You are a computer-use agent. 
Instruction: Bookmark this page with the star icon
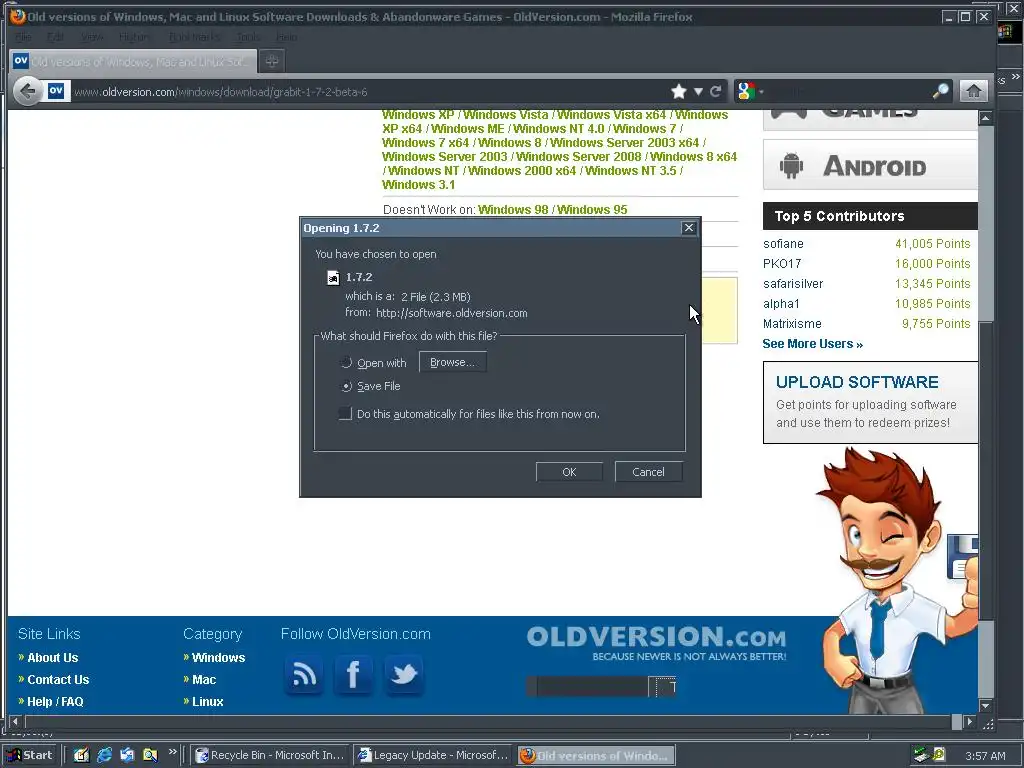679,91
